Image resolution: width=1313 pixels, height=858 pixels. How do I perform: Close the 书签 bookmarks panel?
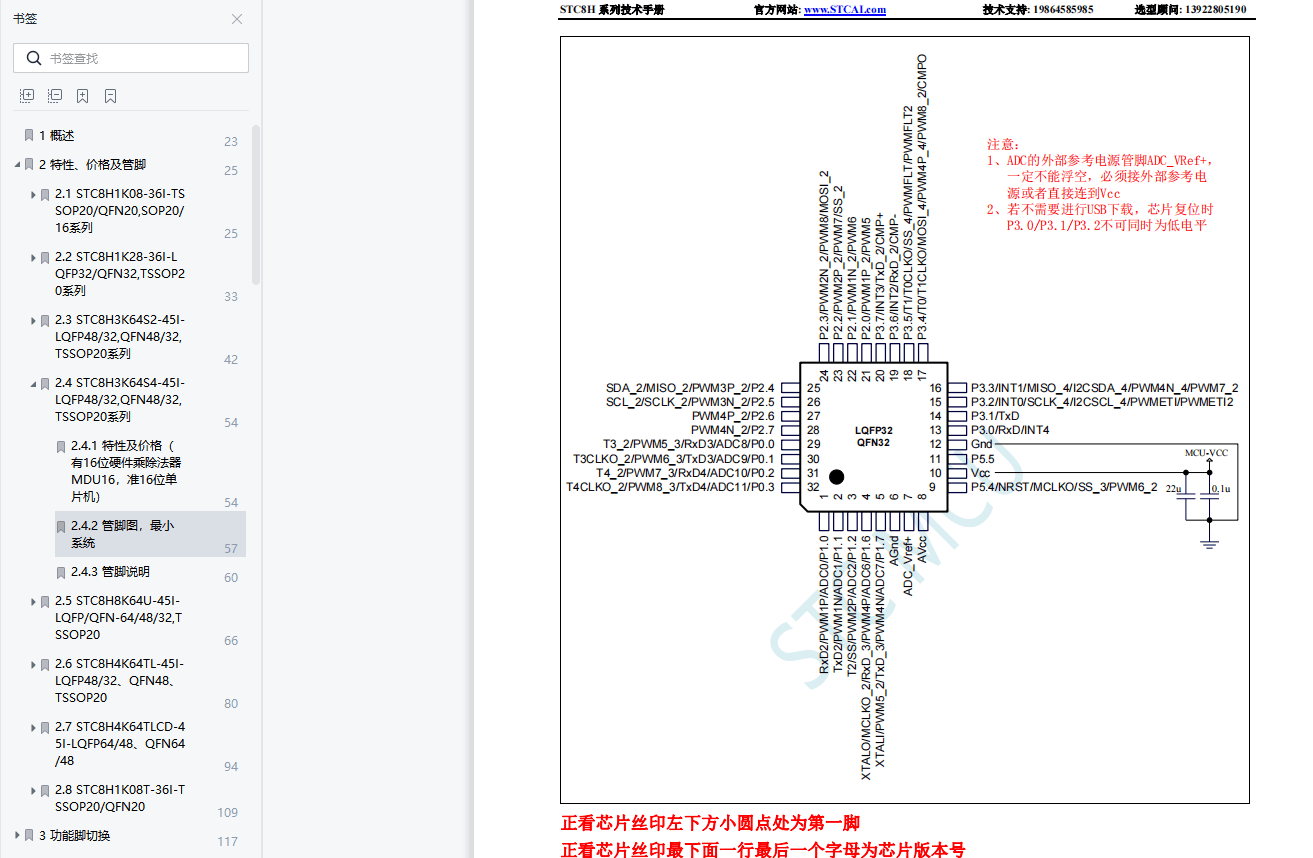[237, 19]
